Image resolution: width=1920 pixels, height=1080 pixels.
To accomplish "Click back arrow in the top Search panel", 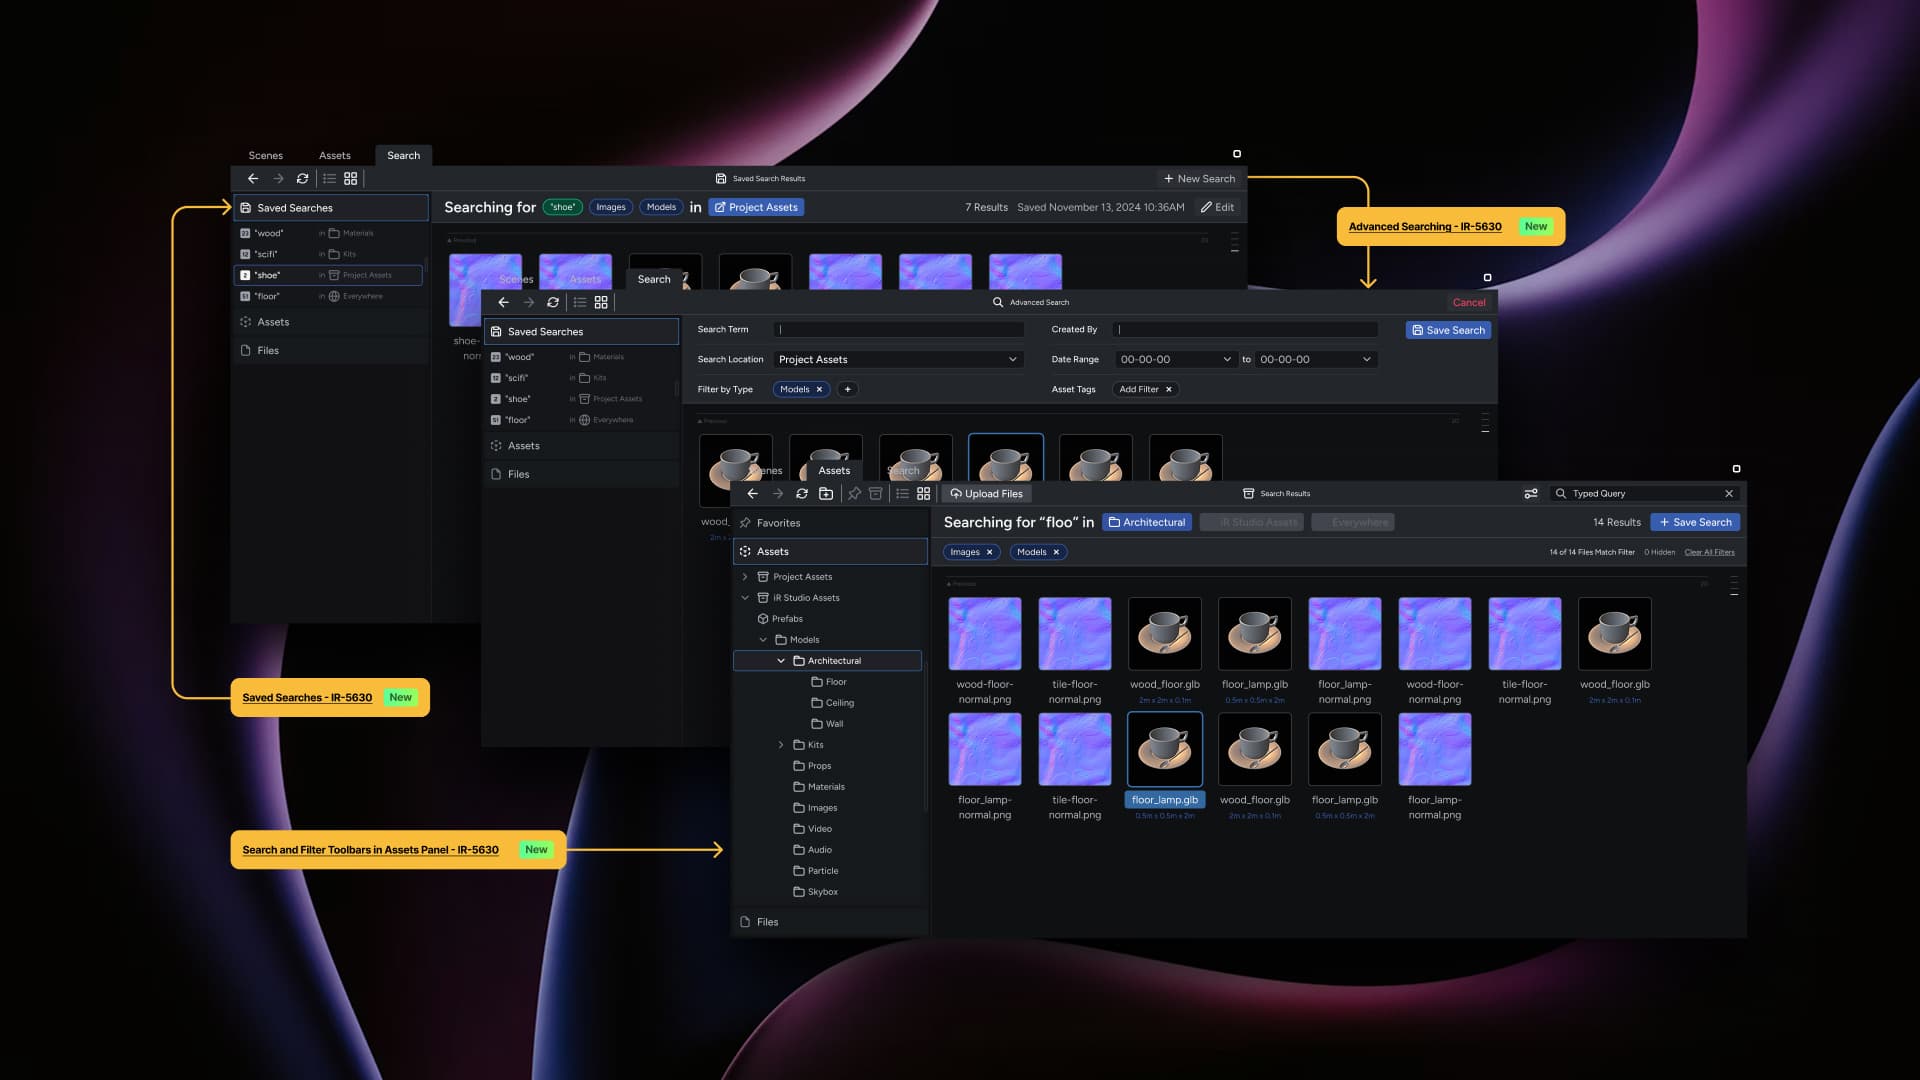I will 253,179.
